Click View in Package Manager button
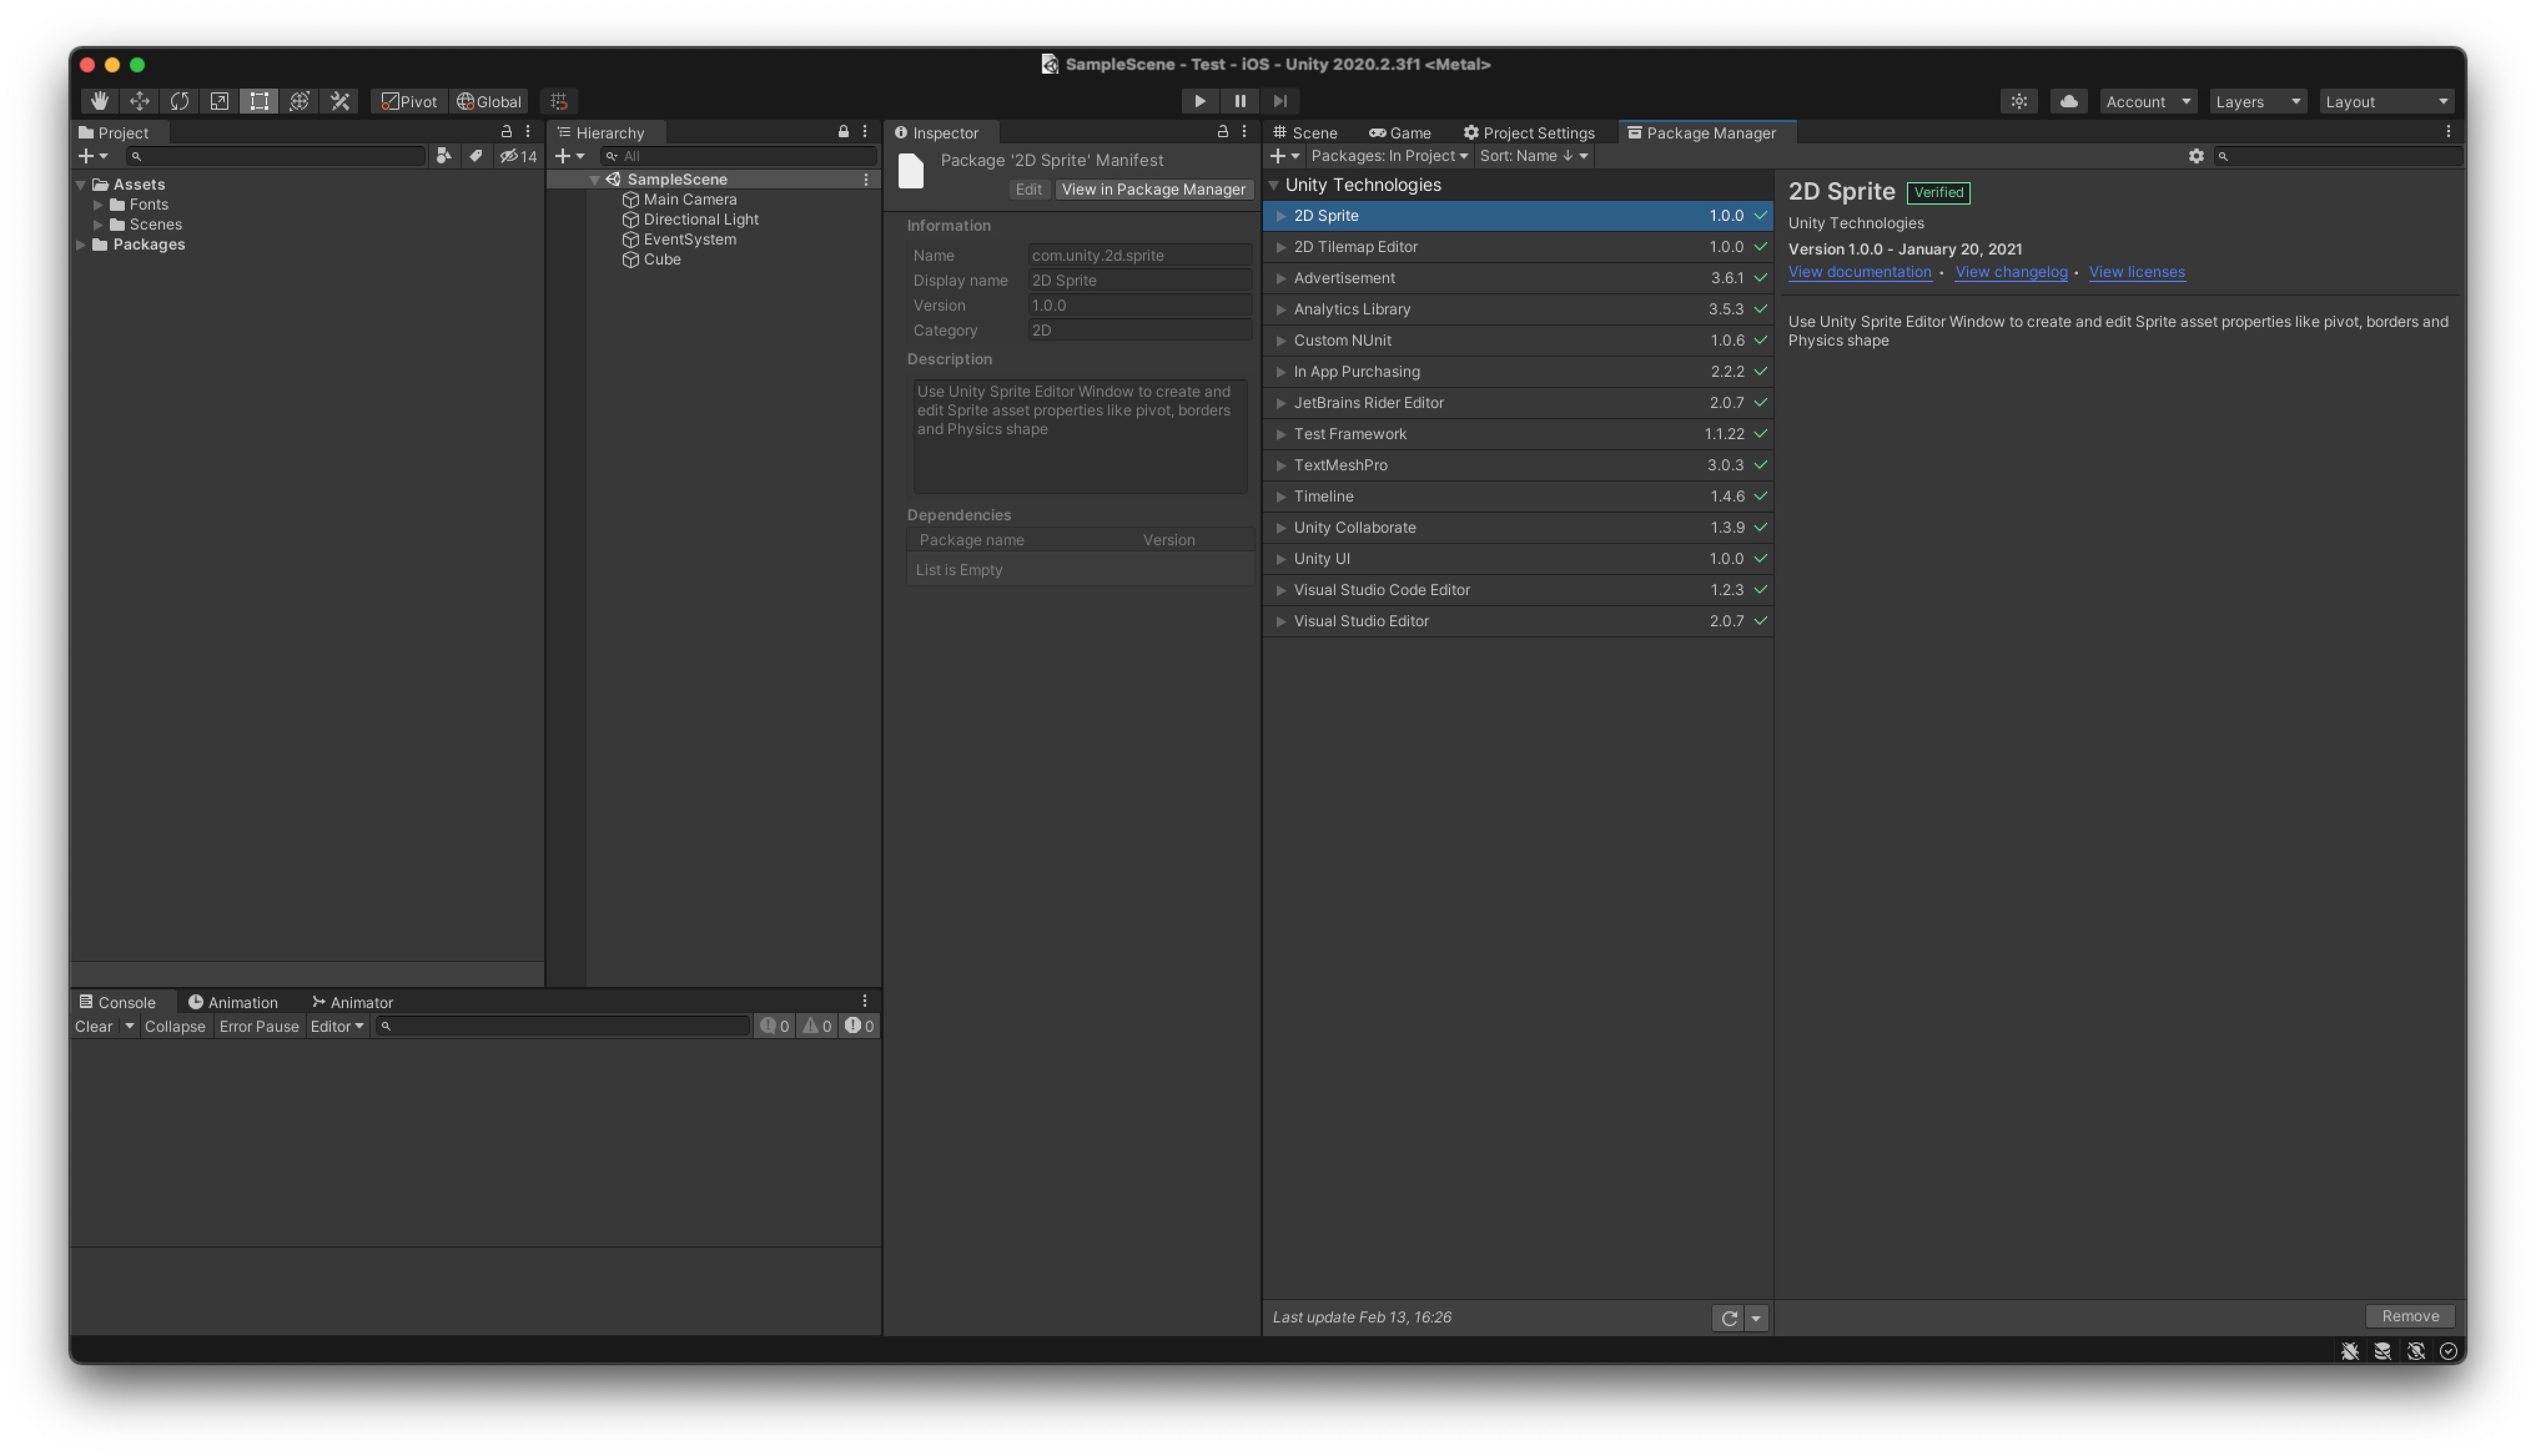Screen dimensions: 2536x1456 (1153, 189)
